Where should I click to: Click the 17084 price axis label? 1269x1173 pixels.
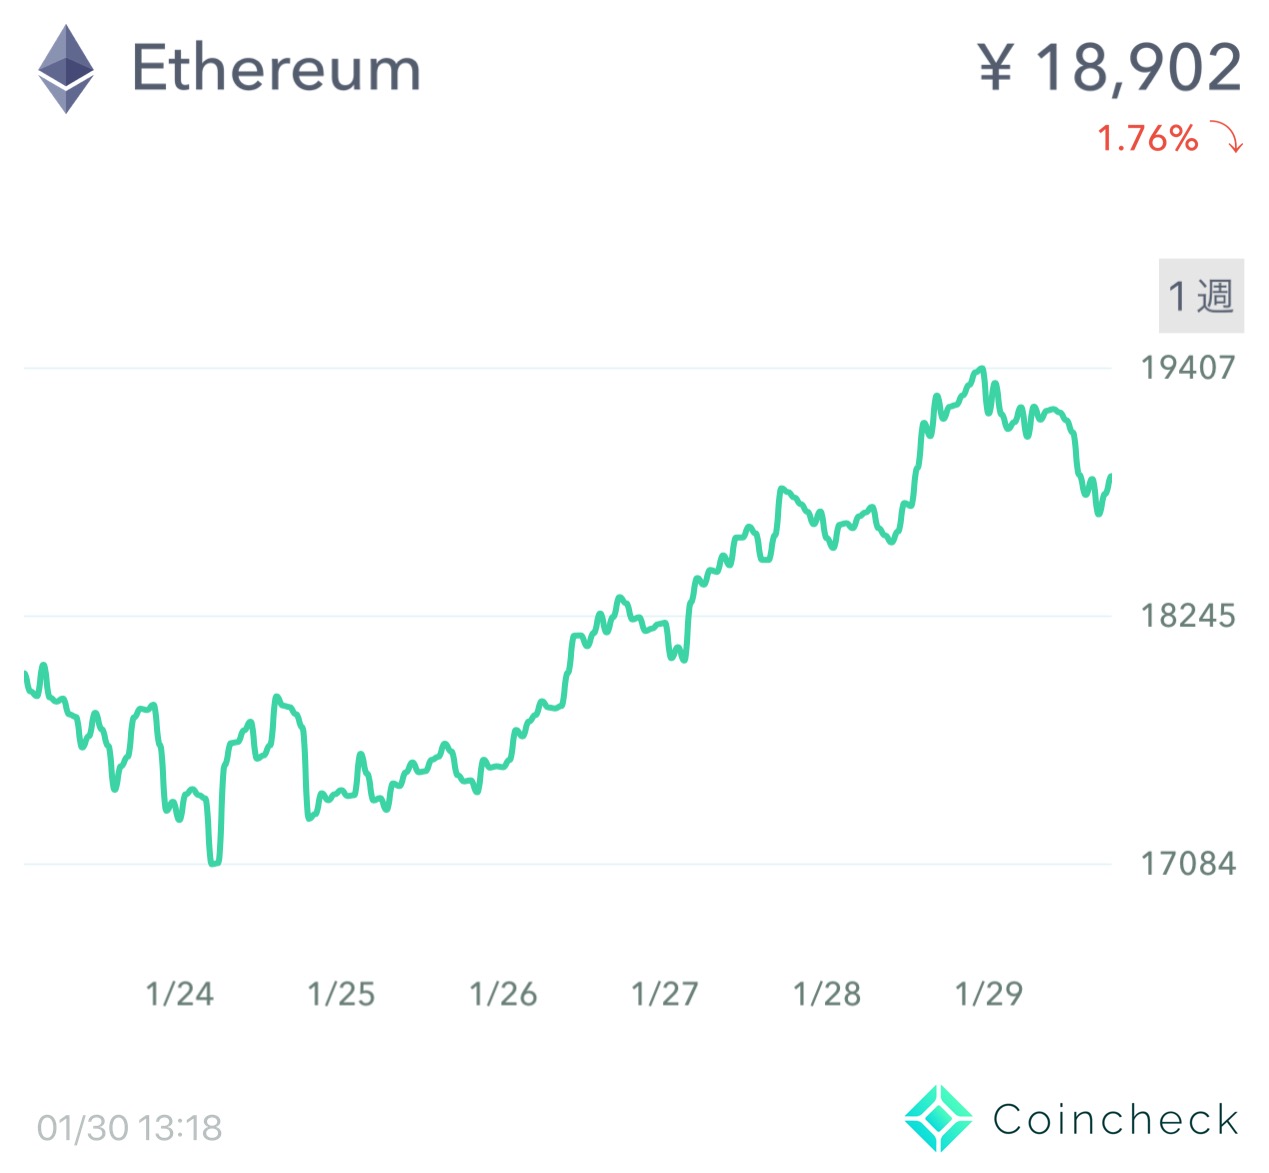[x=1188, y=864]
